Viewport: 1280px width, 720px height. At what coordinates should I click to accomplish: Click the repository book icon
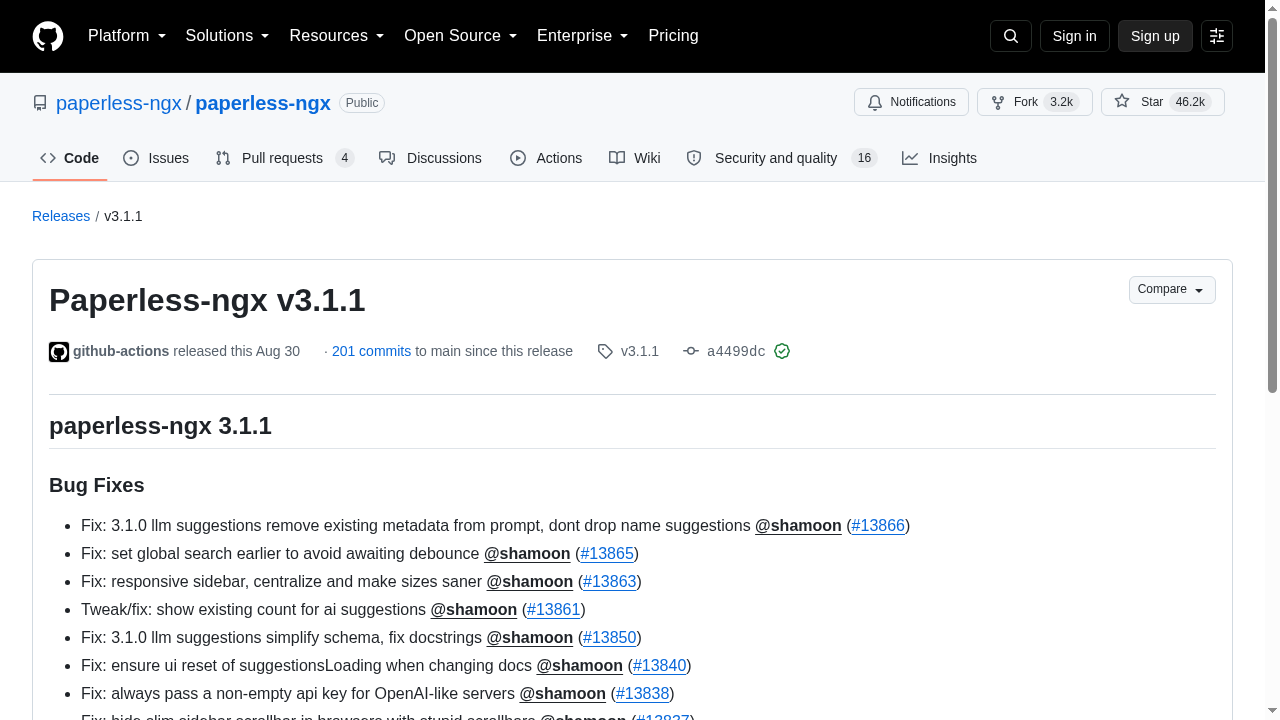click(x=40, y=103)
